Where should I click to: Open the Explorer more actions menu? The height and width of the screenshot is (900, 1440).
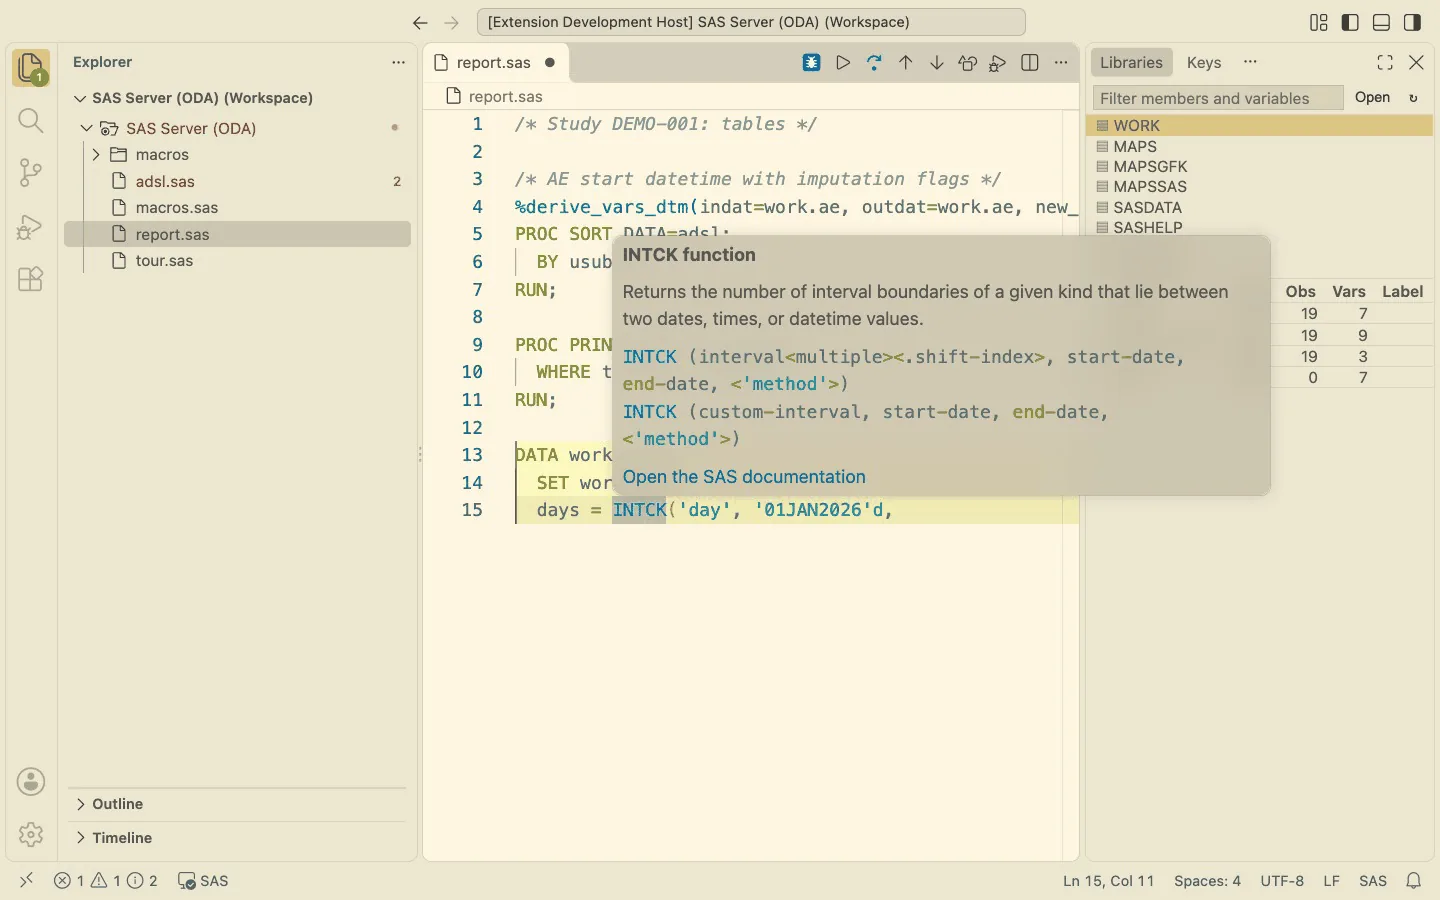[x=399, y=62]
